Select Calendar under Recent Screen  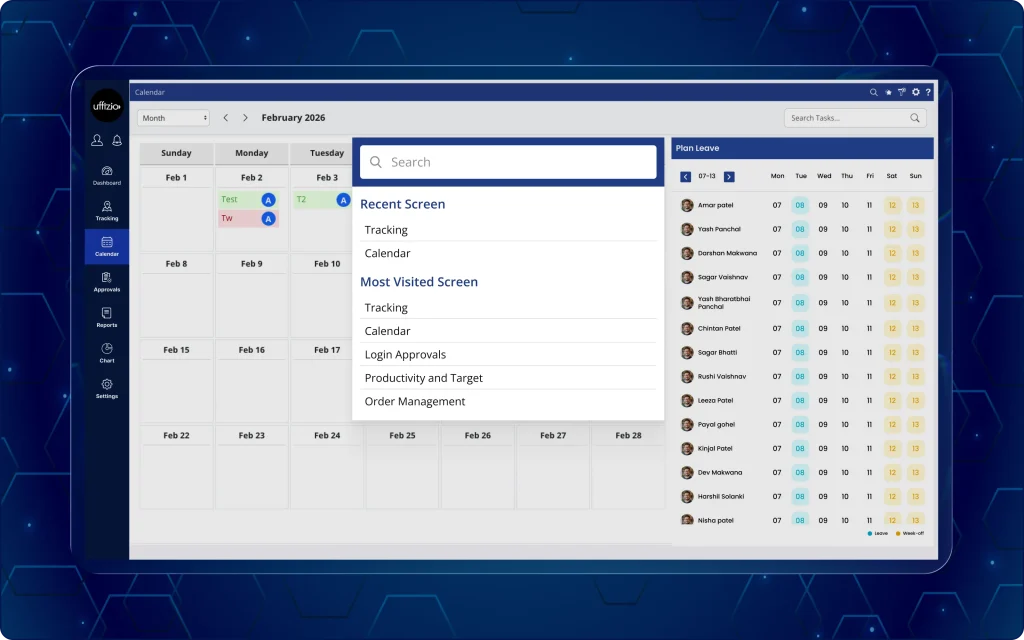[508, 253]
